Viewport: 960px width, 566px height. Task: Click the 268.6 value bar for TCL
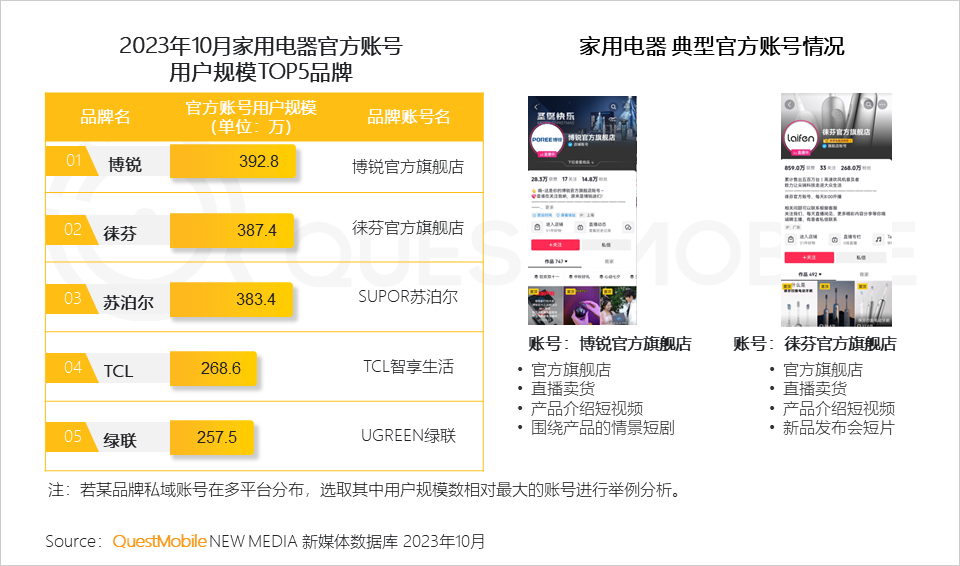[212, 368]
